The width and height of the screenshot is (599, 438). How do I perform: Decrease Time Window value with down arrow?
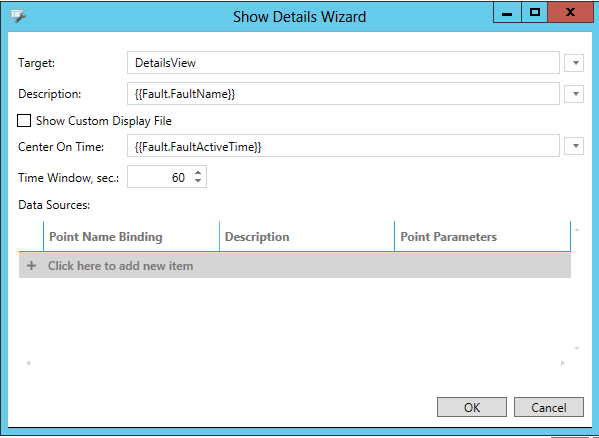198,180
